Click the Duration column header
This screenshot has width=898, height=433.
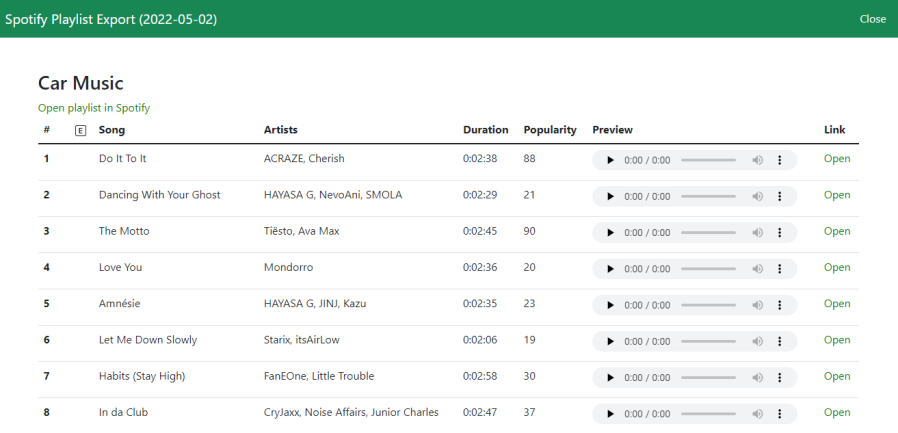pyautogui.click(x=486, y=129)
